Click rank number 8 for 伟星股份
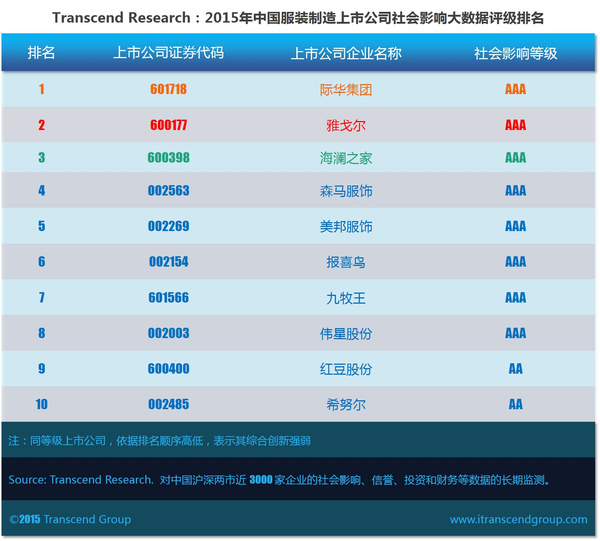Screen dimensions: 600x541 pyautogui.click(x=41, y=333)
